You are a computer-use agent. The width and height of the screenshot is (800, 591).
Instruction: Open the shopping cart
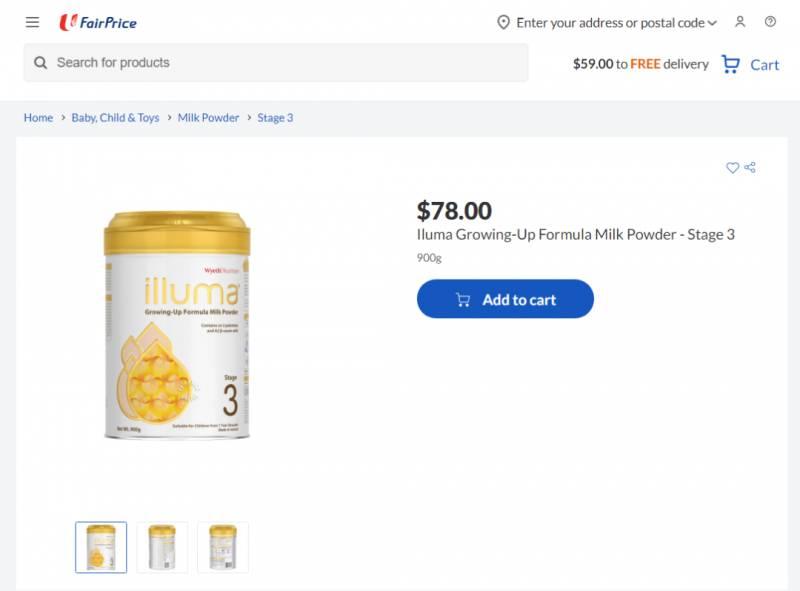tap(750, 64)
